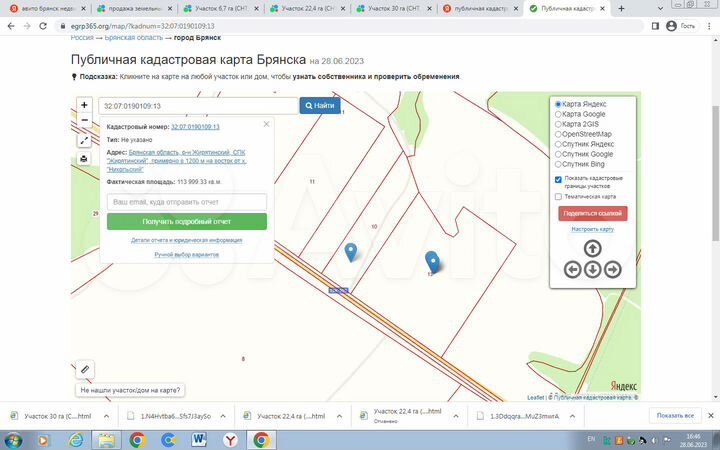
Task: Switch to продажа земельных tab
Action: point(134,9)
